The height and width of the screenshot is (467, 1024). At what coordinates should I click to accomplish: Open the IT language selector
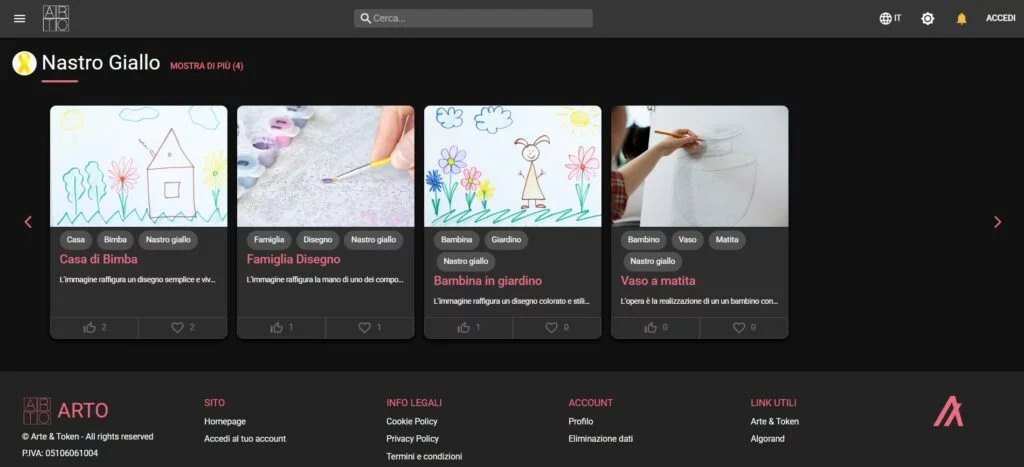[x=889, y=18]
